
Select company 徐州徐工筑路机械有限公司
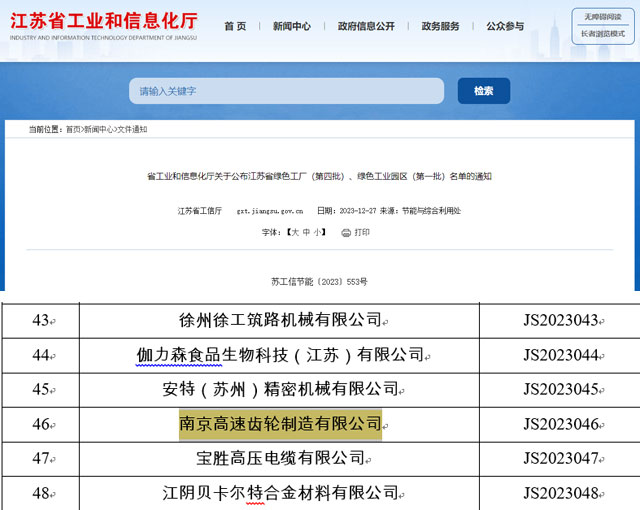(280, 320)
